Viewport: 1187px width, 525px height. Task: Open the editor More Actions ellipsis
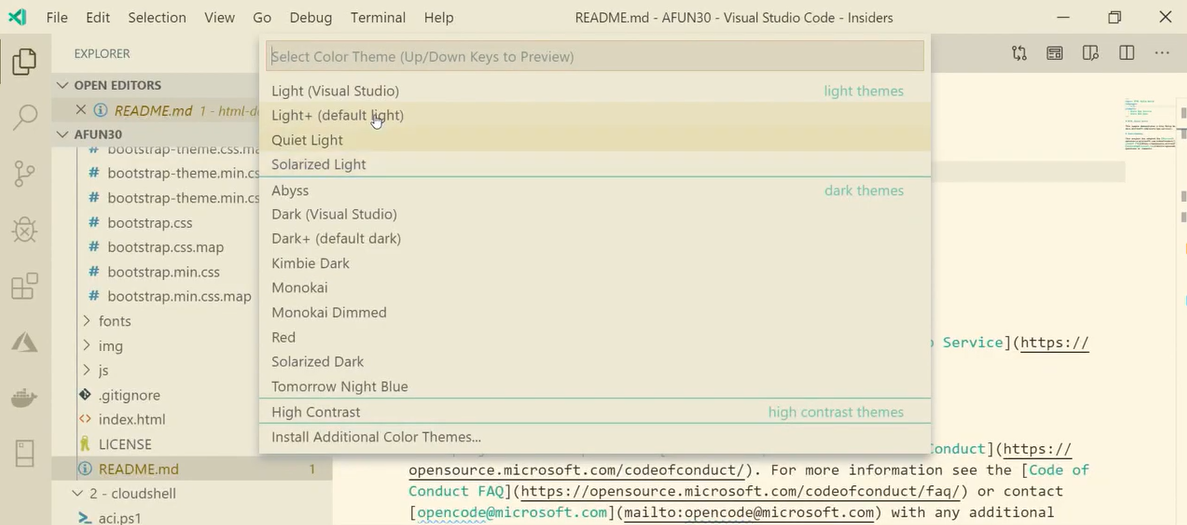click(1161, 53)
